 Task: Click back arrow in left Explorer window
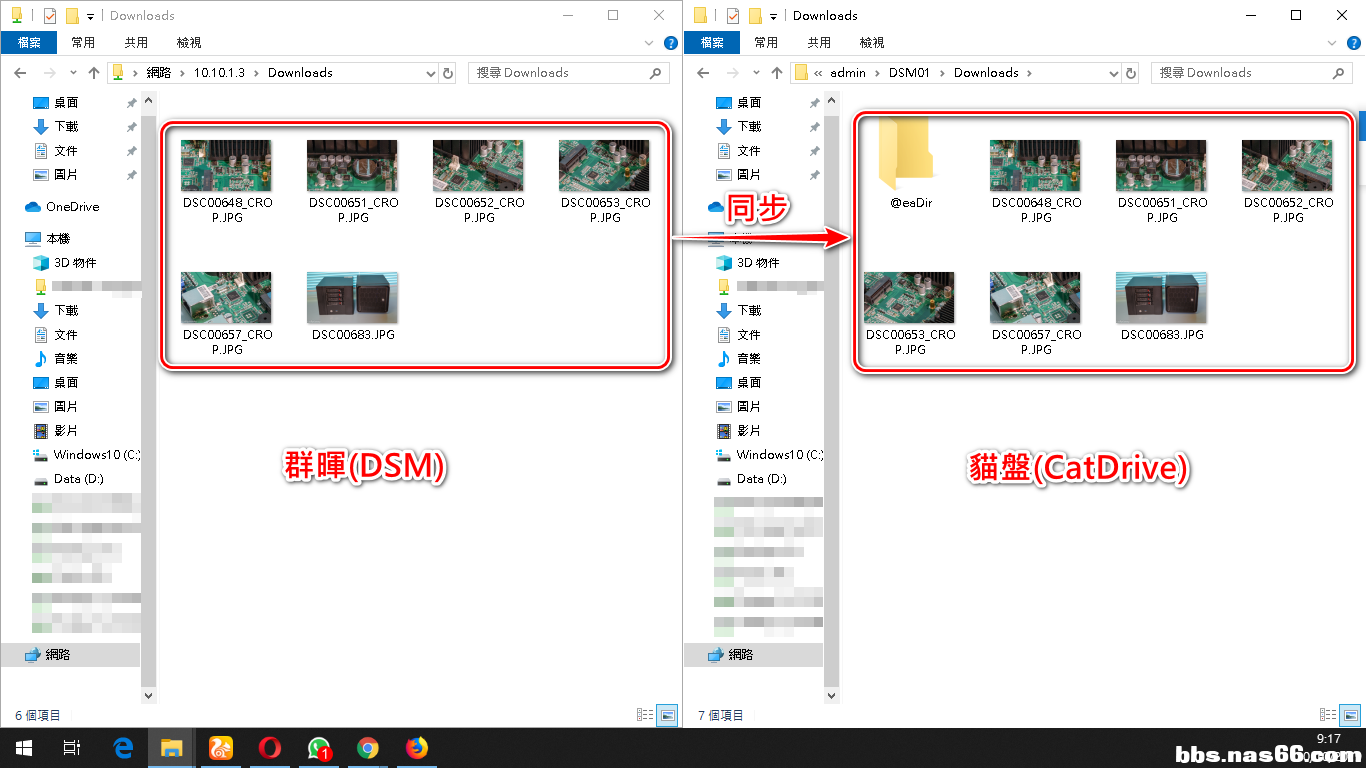[20, 73]
